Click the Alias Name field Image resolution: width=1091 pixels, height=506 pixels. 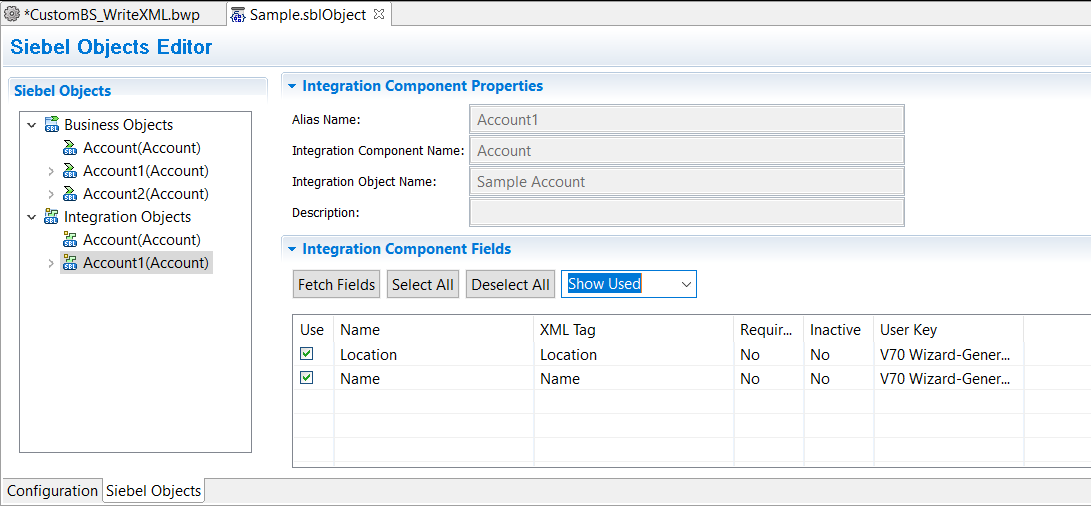tap(687, 119)
